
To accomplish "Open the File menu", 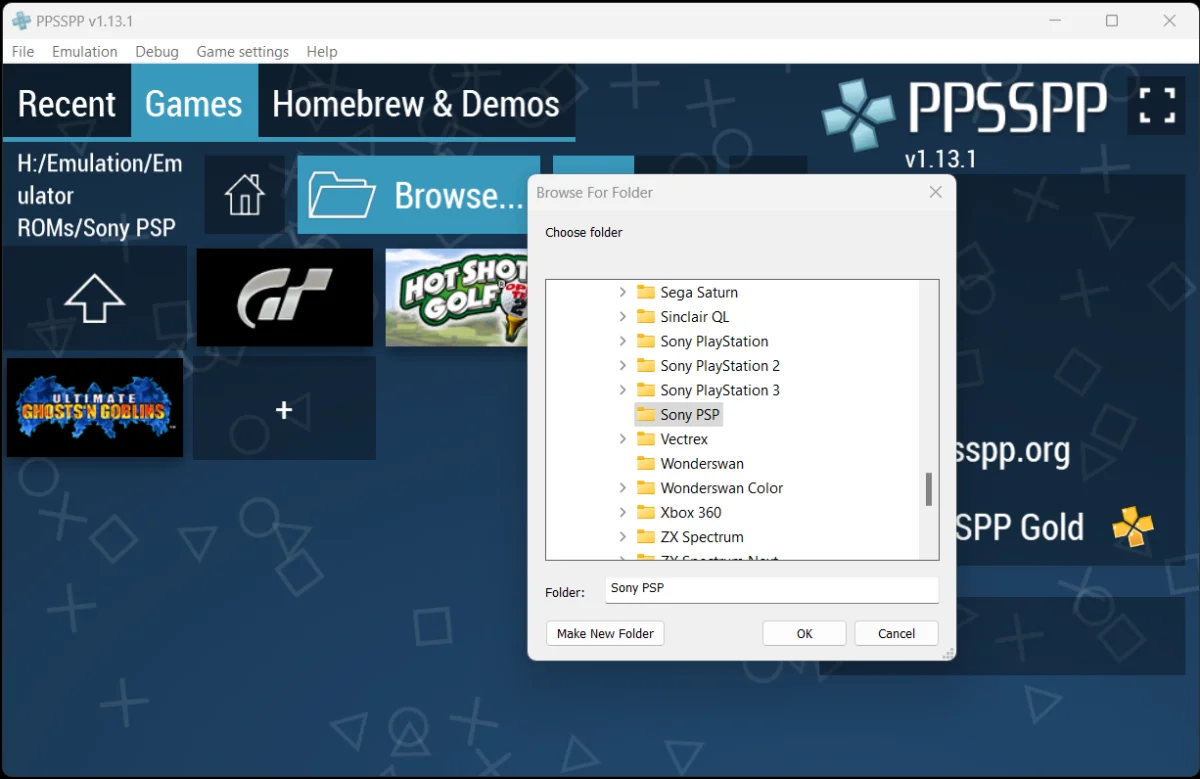I will point(22,51).
